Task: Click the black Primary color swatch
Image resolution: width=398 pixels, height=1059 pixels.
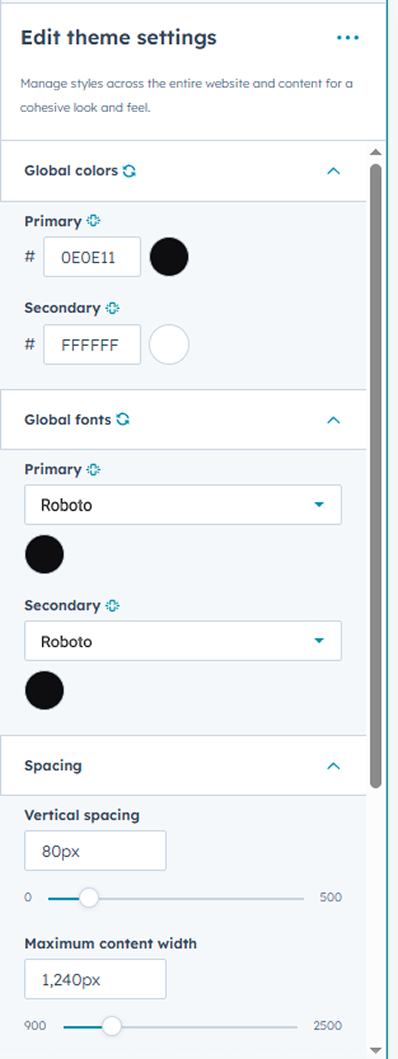Action: coord(169,257)
